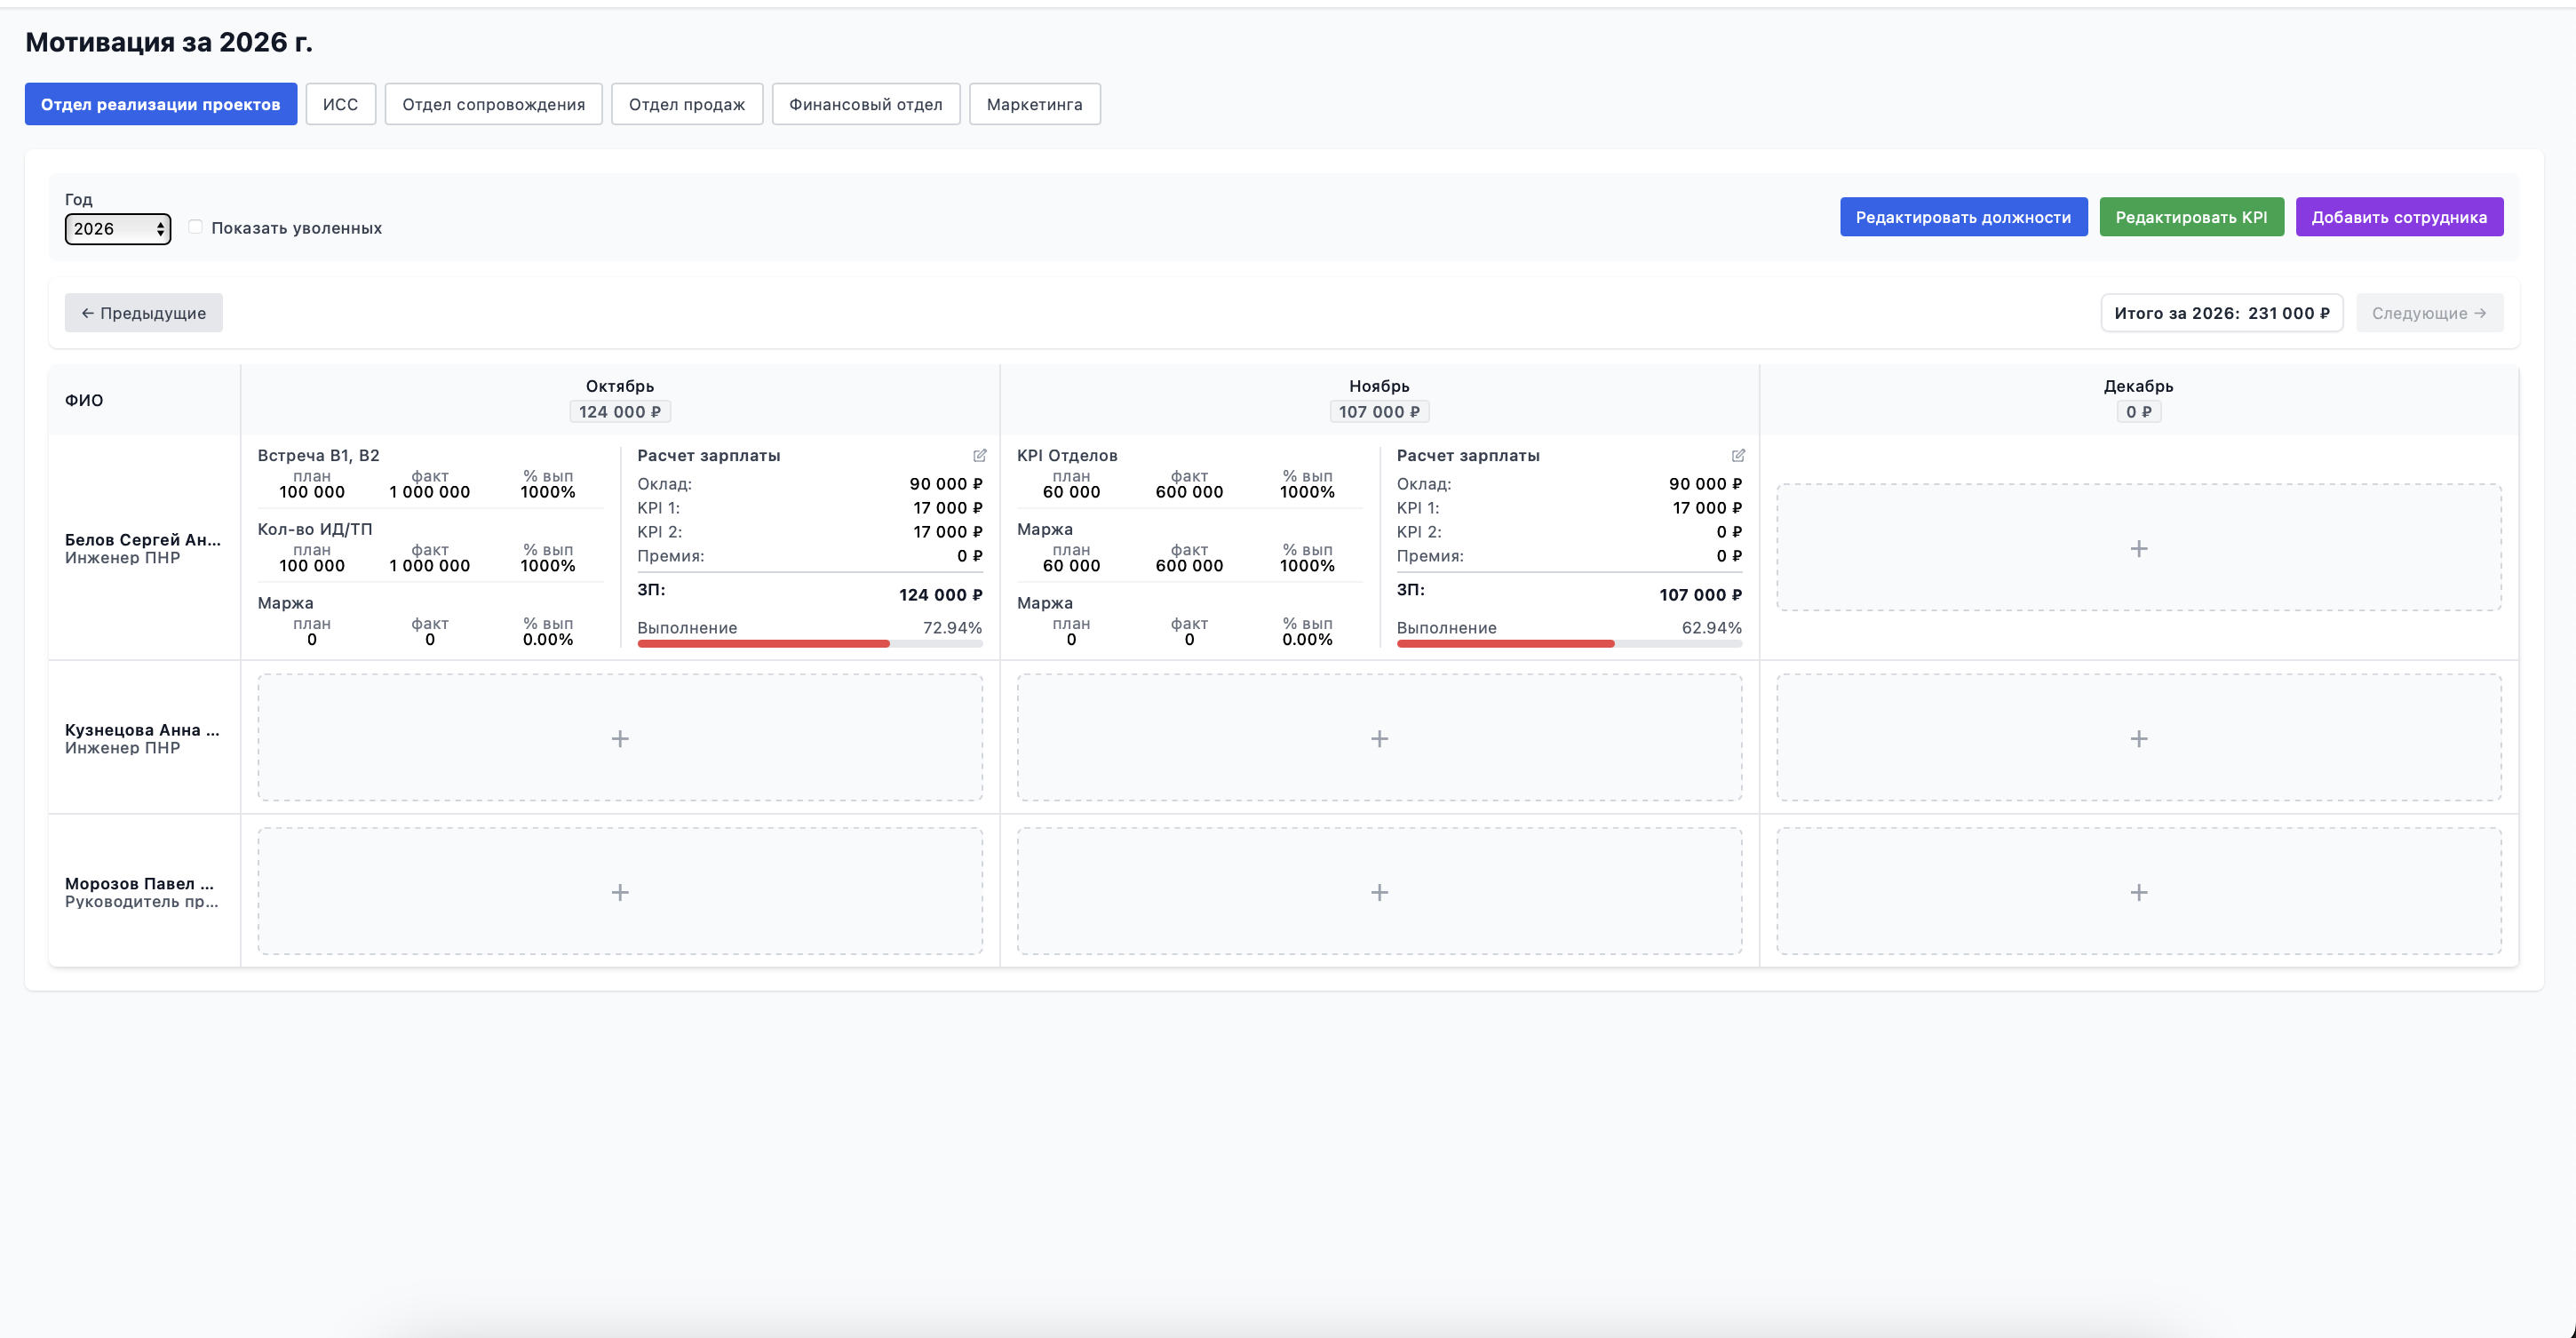Click Редактировать должности button
The width and height of the screenshot is (2576, 1338).
(x=1963, y=217)
